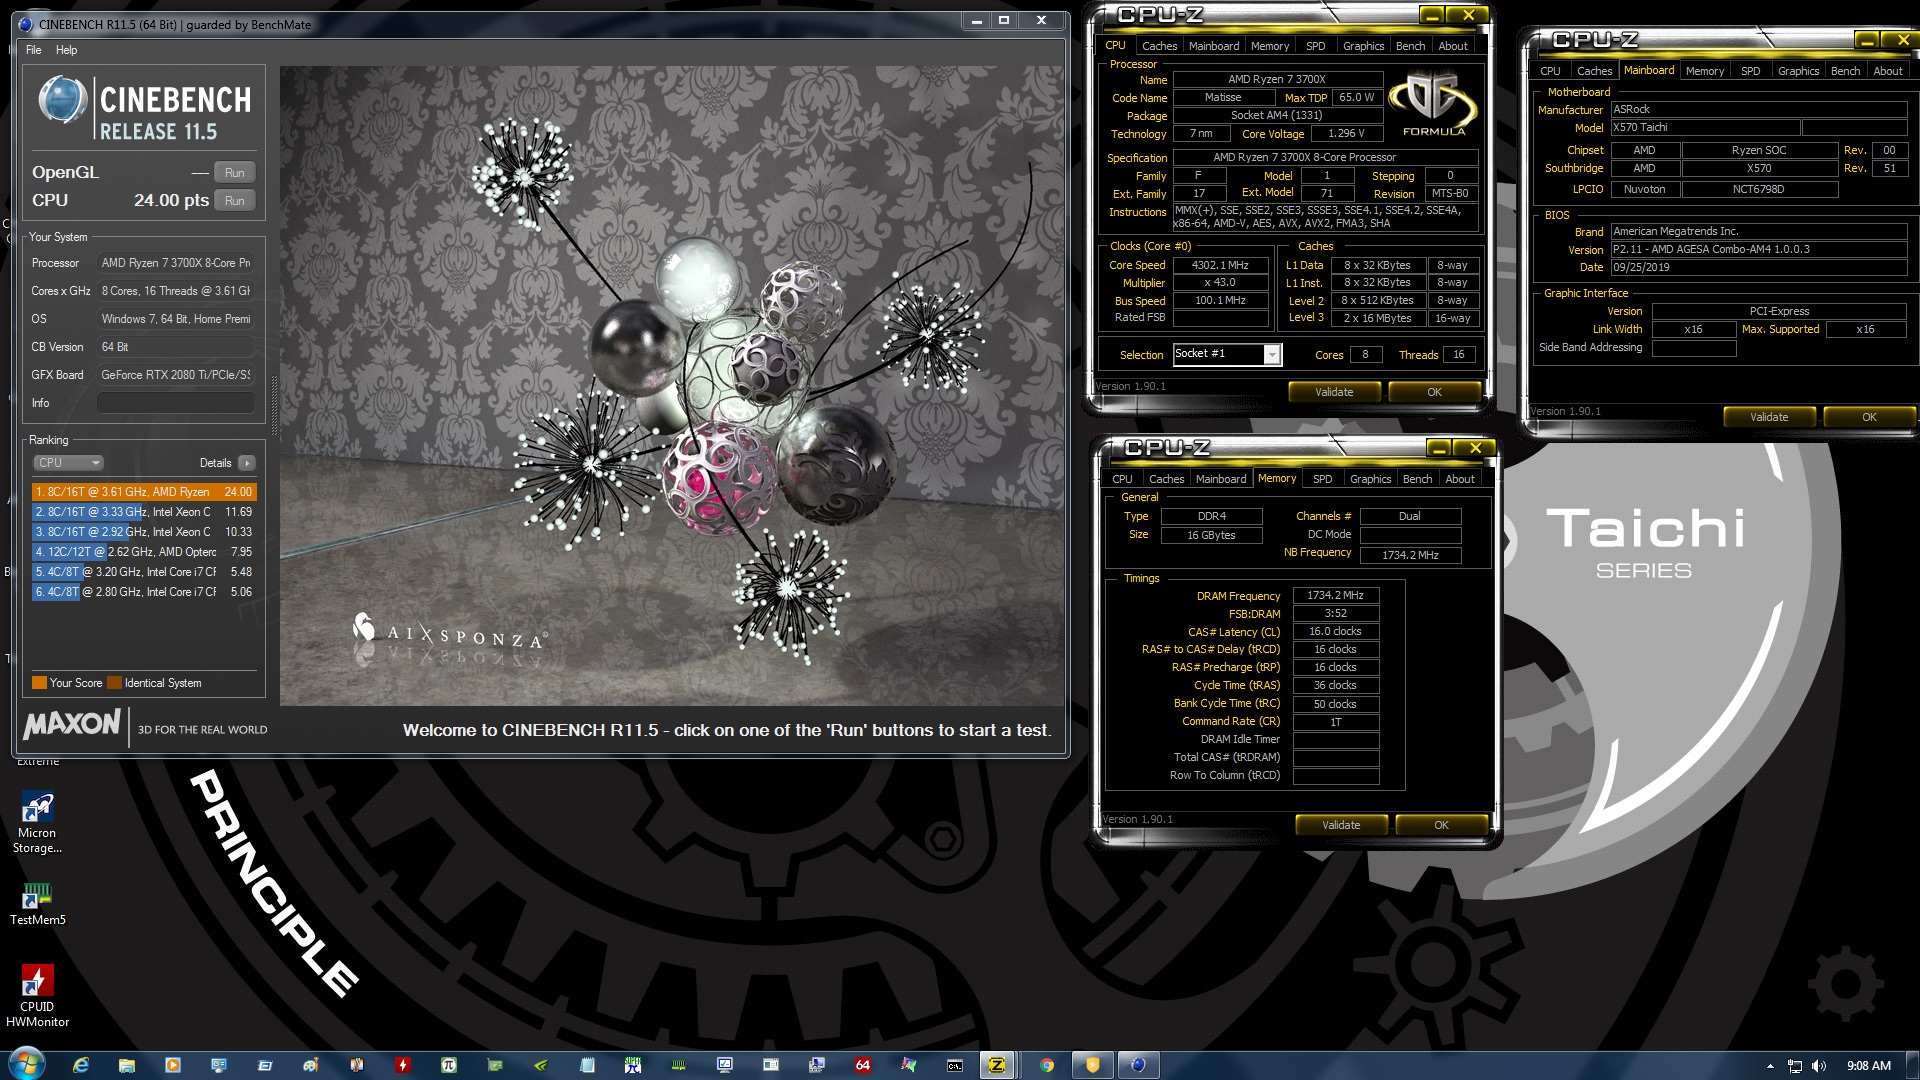Open the notepad taskbar icon
Screen dimensions: 1920x1080
587,1065
